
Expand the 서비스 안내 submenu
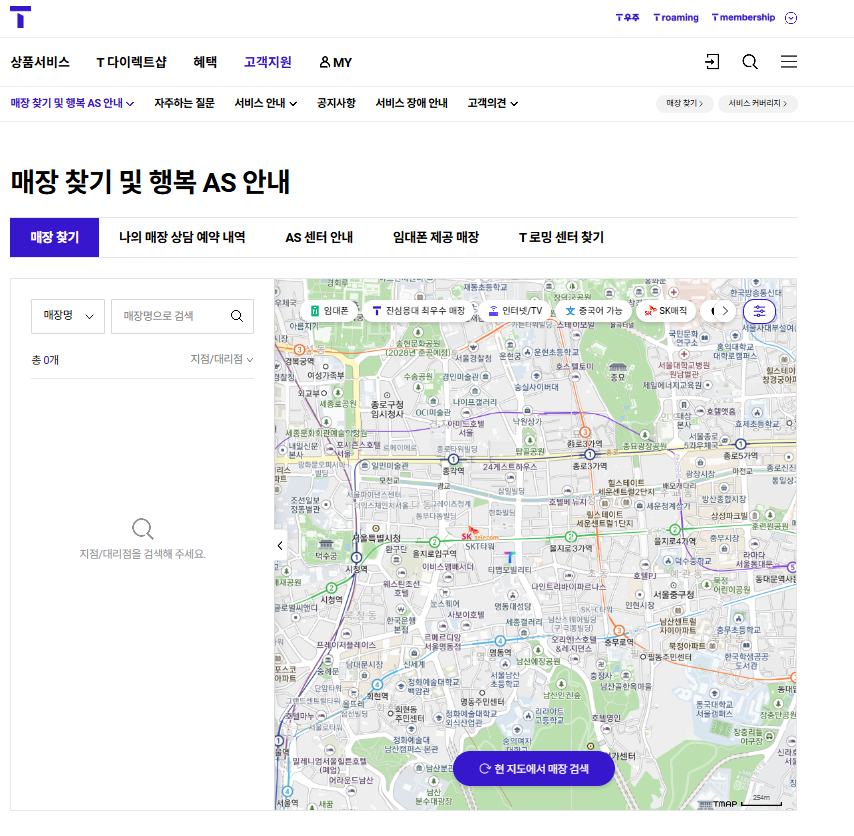point(266,103)
